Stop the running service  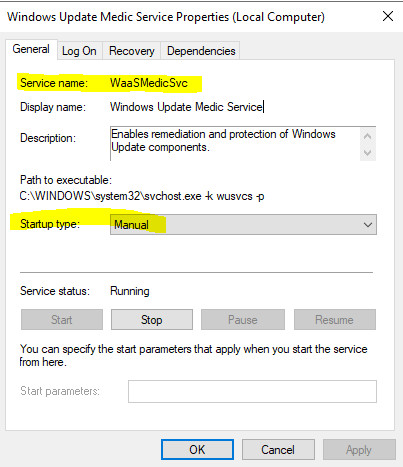pos(152,320)
